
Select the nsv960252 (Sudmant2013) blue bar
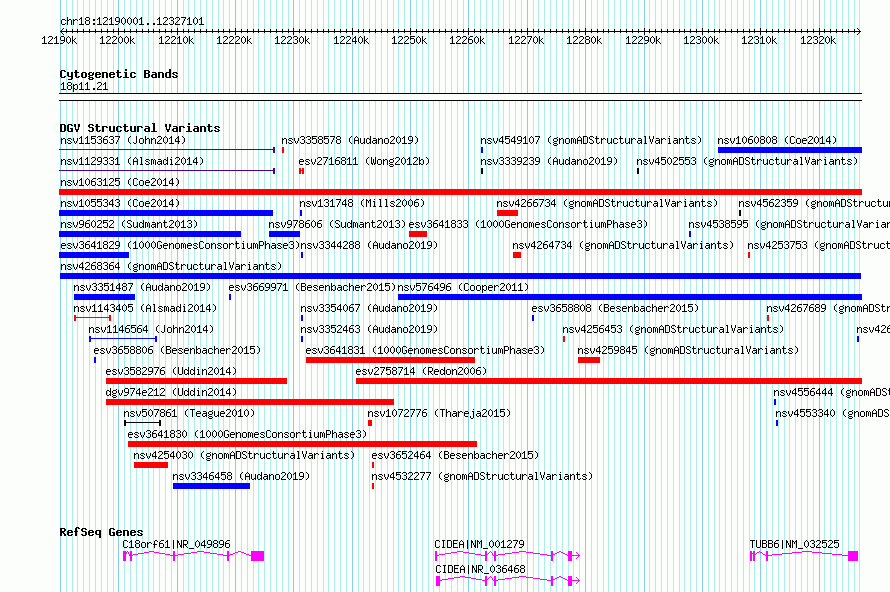(x=150, y=234)
